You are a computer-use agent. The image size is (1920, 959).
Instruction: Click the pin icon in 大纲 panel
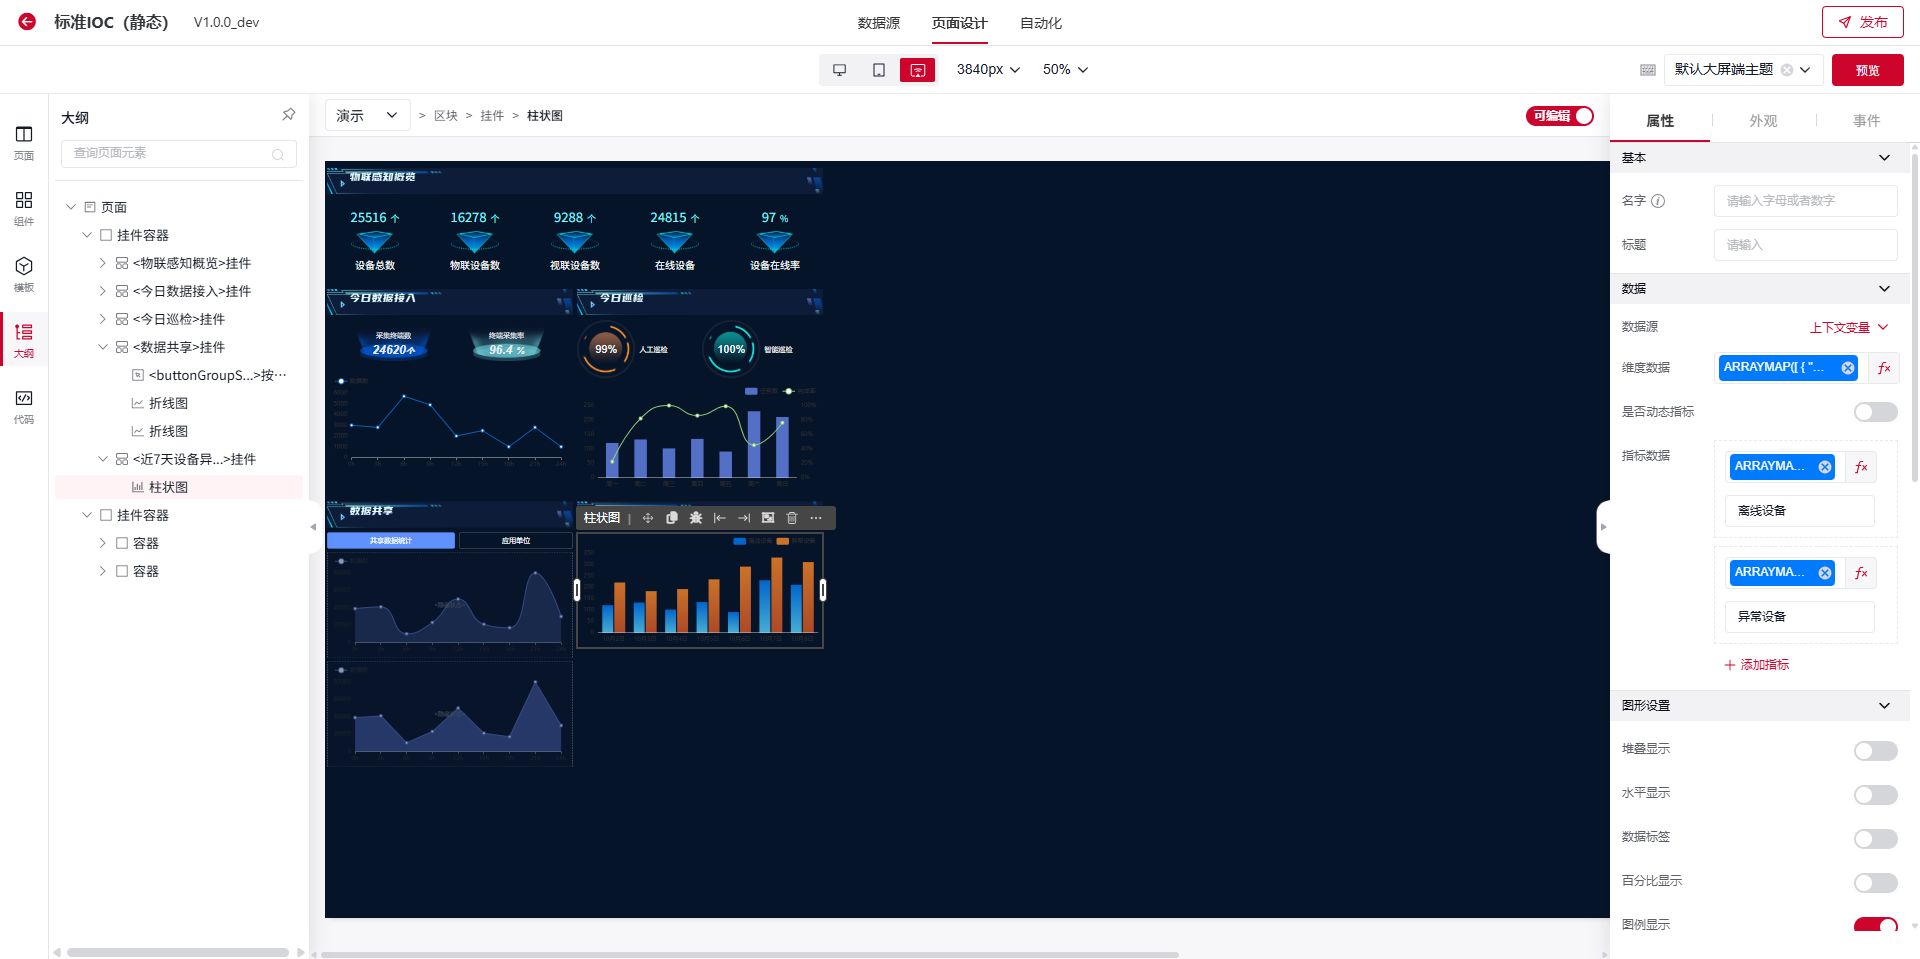[288, 115]
